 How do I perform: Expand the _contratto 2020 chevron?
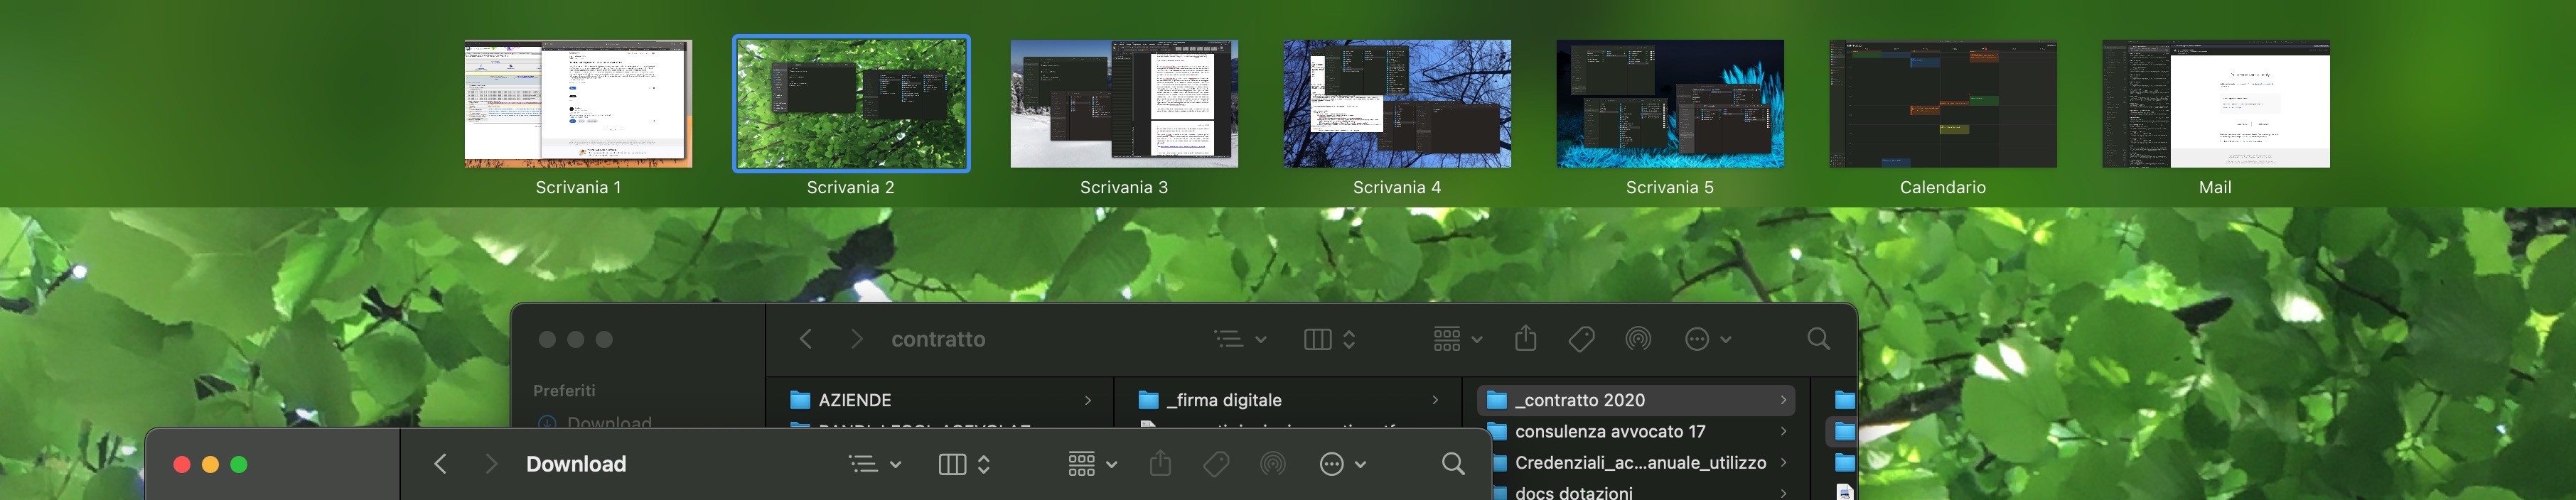pyautogui.click(x=1783, y=400)
